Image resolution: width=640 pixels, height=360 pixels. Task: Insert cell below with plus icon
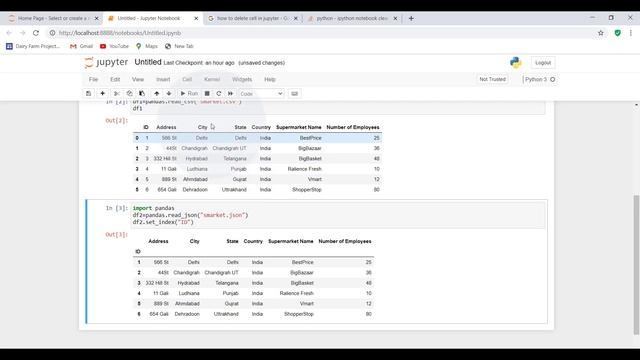coord(102,93)
